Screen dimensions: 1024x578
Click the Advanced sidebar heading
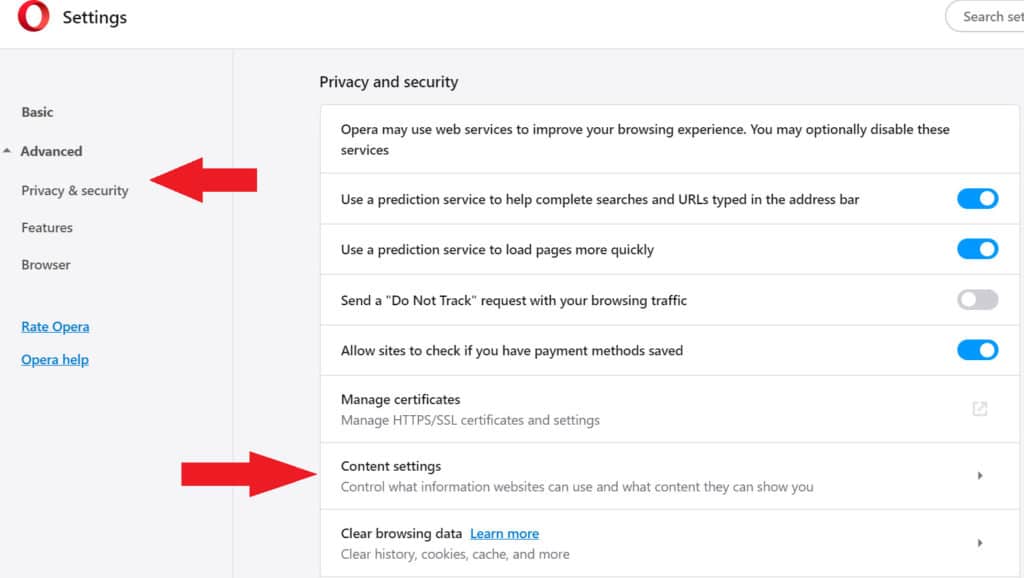(x=51, y=152)
